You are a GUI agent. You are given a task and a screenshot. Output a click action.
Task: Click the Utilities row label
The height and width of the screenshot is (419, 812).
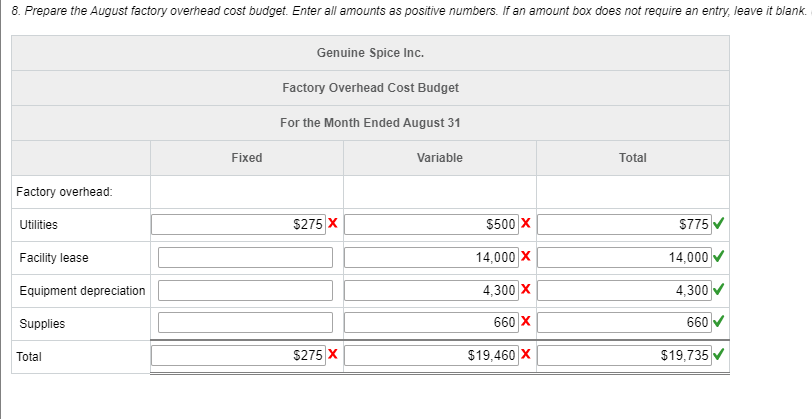click(x=38, y=225)
